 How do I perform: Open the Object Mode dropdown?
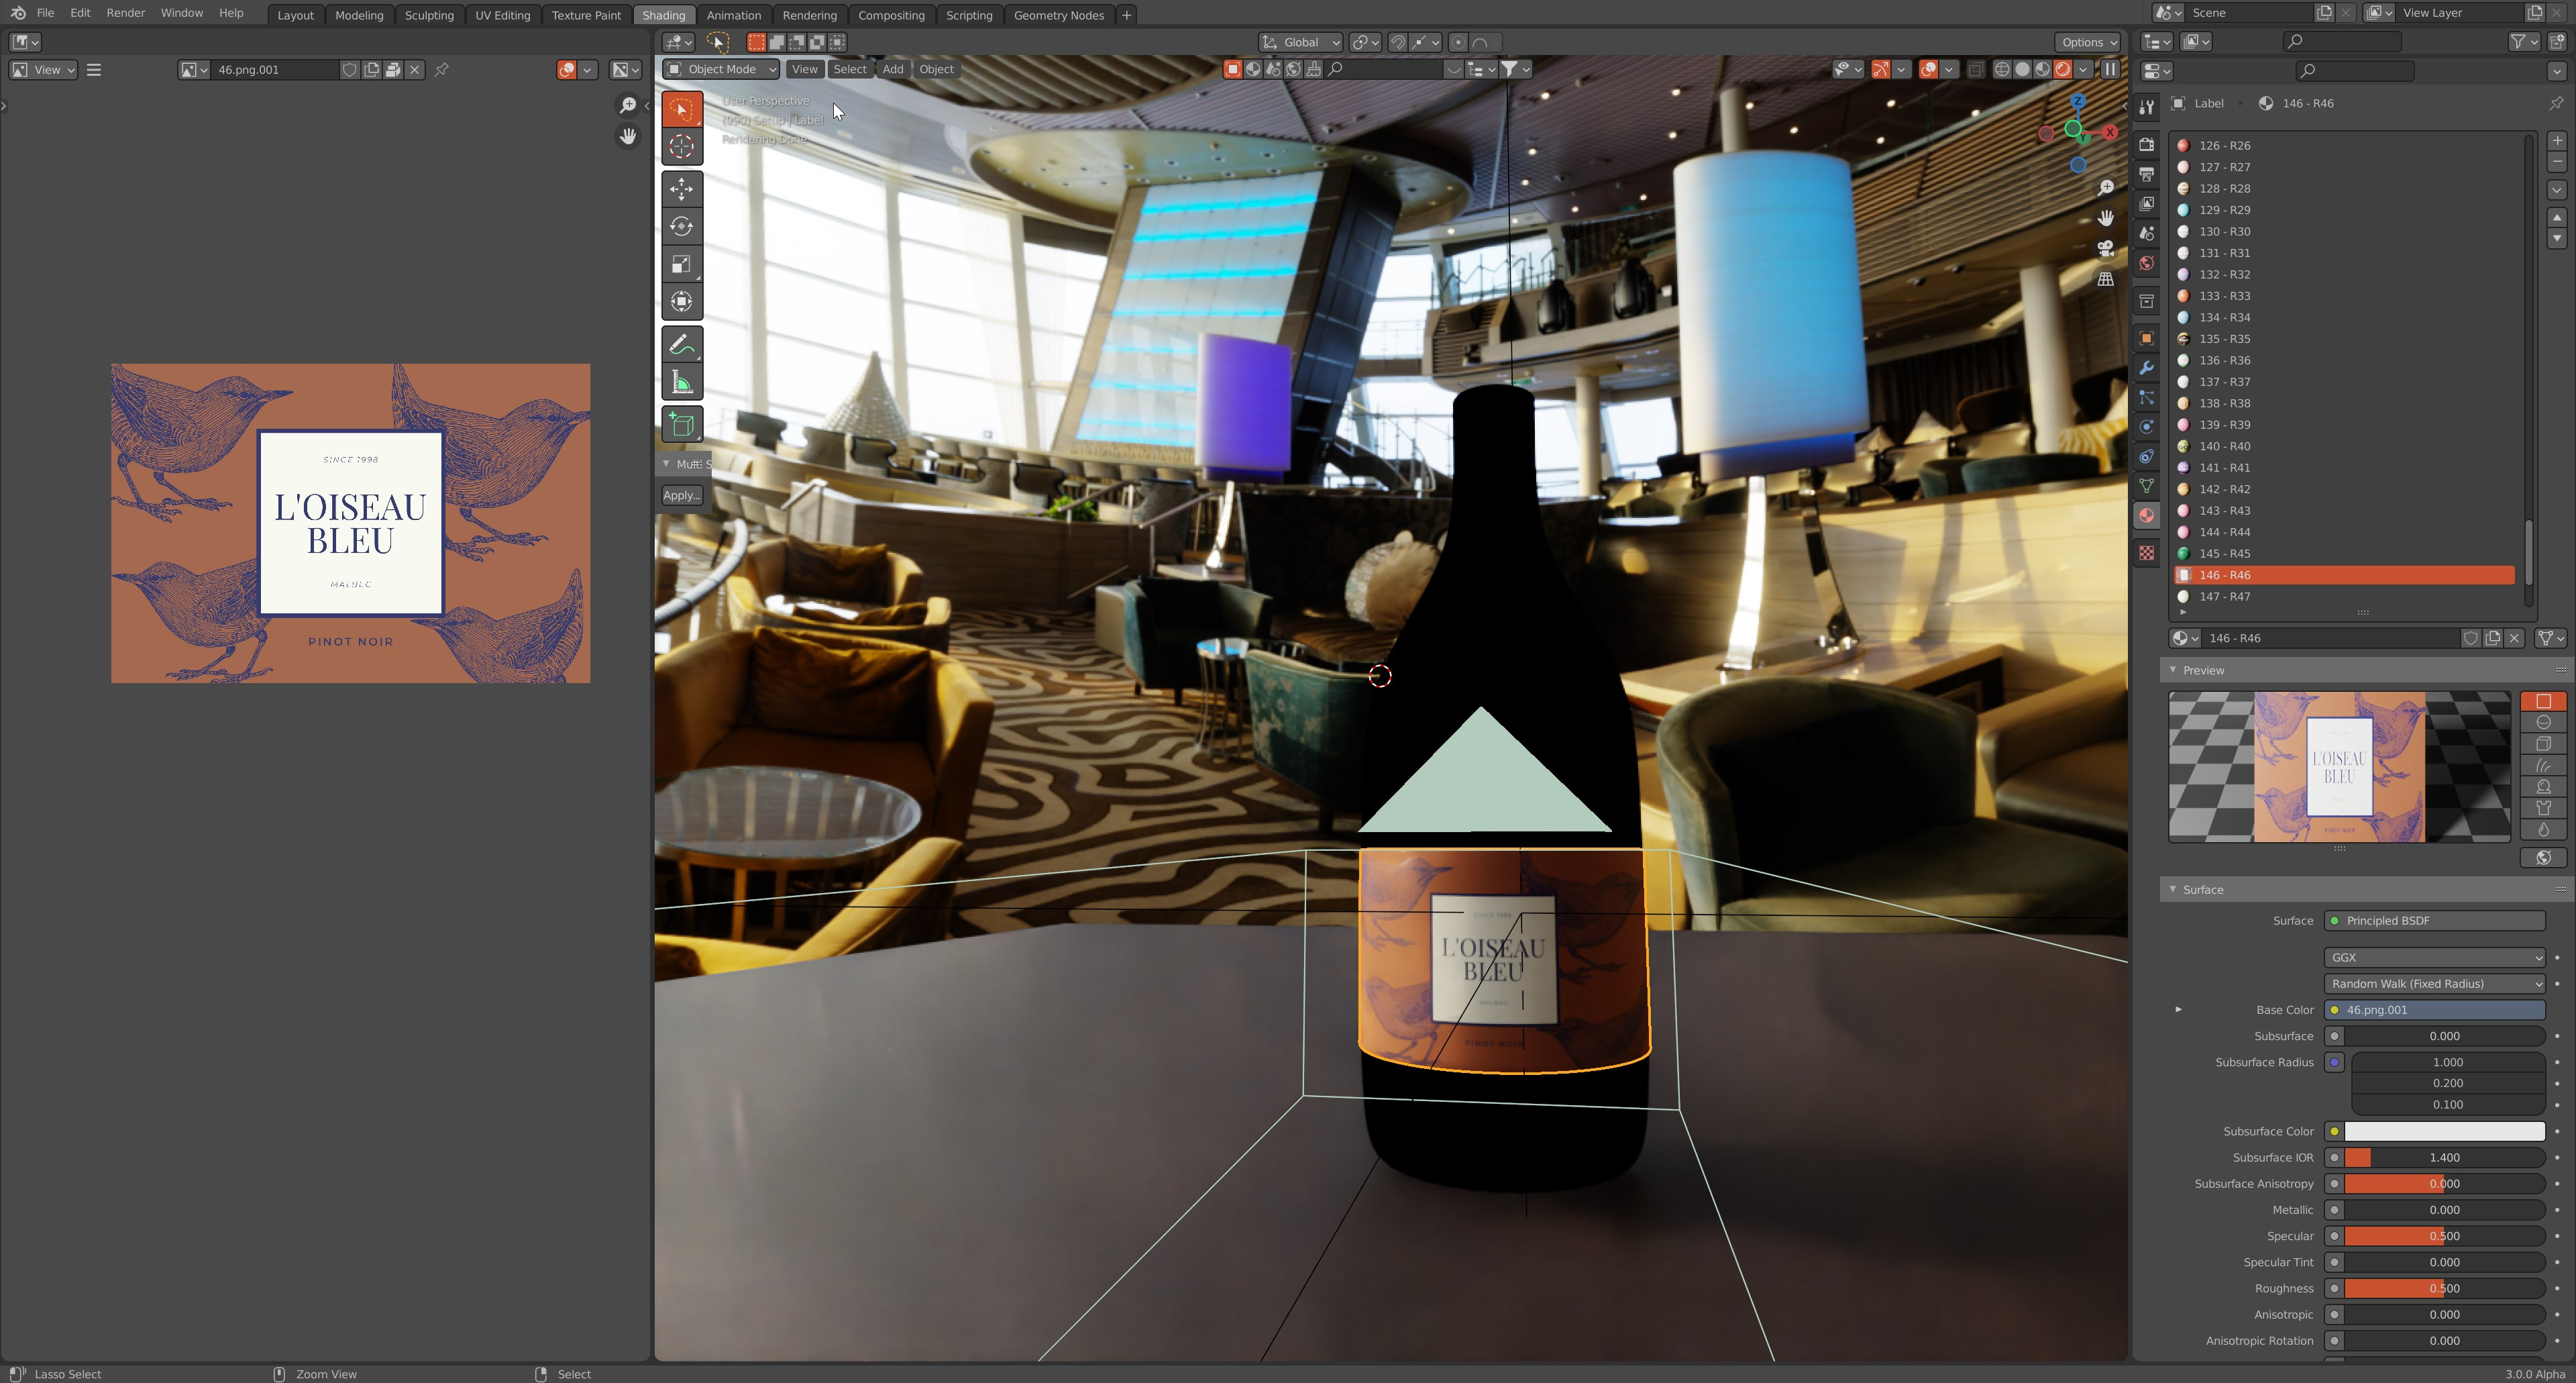(720, 69)
